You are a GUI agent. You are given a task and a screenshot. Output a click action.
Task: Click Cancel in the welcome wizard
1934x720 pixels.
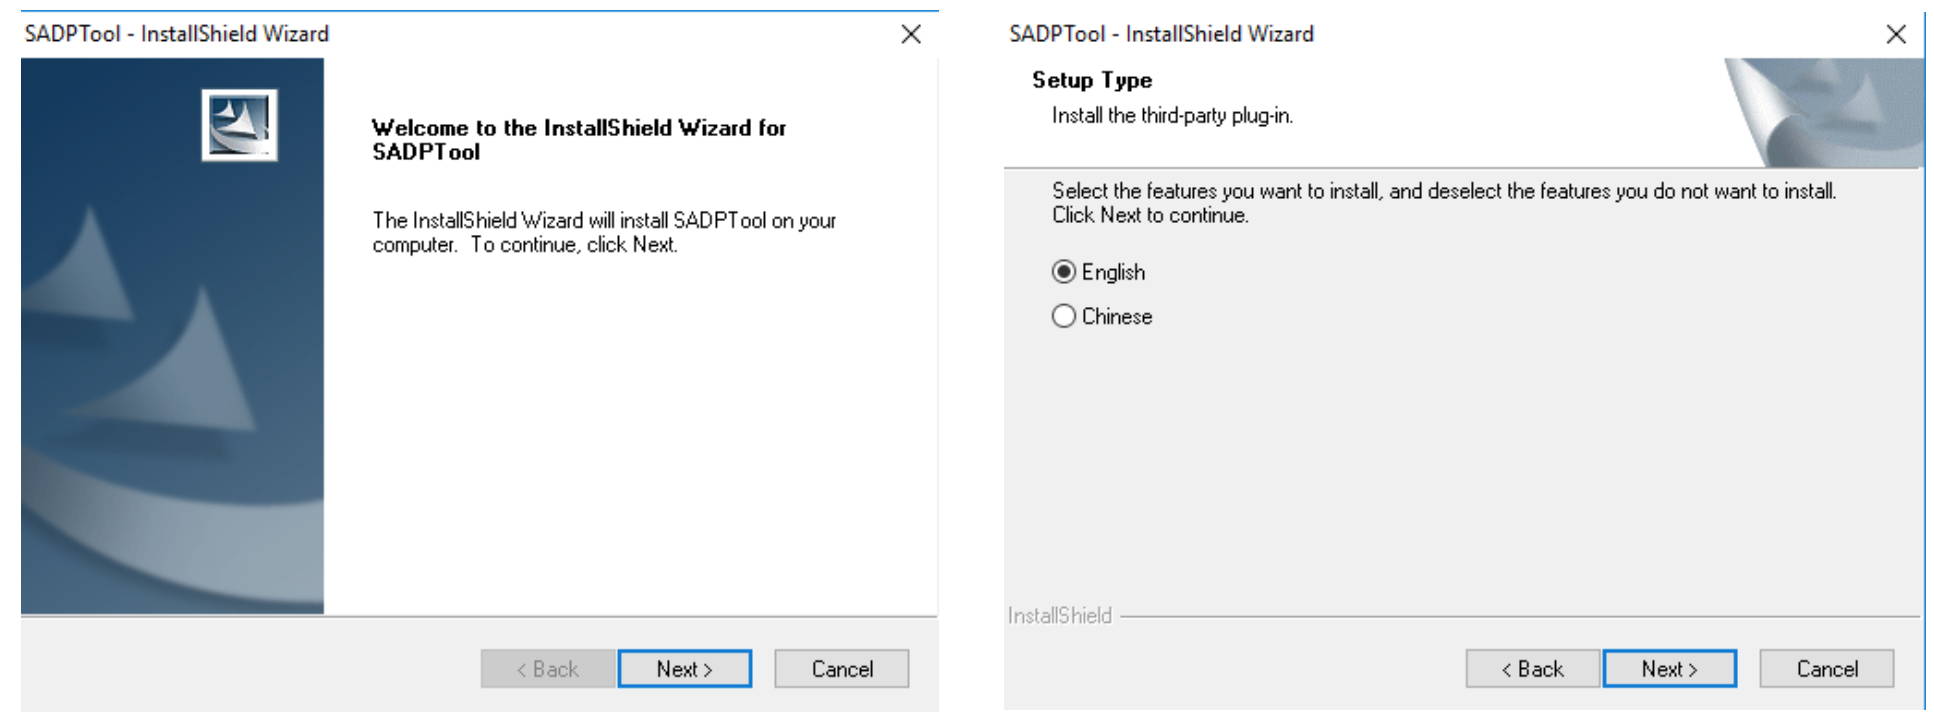[x=842, y=669]
